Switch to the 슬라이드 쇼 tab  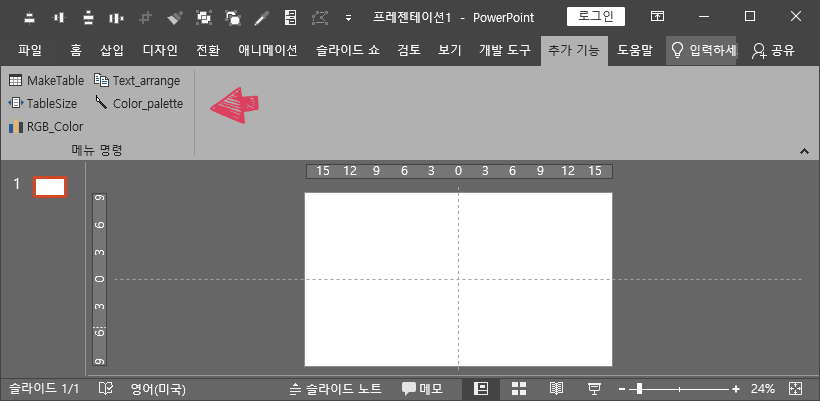click(x=347, y=50)
